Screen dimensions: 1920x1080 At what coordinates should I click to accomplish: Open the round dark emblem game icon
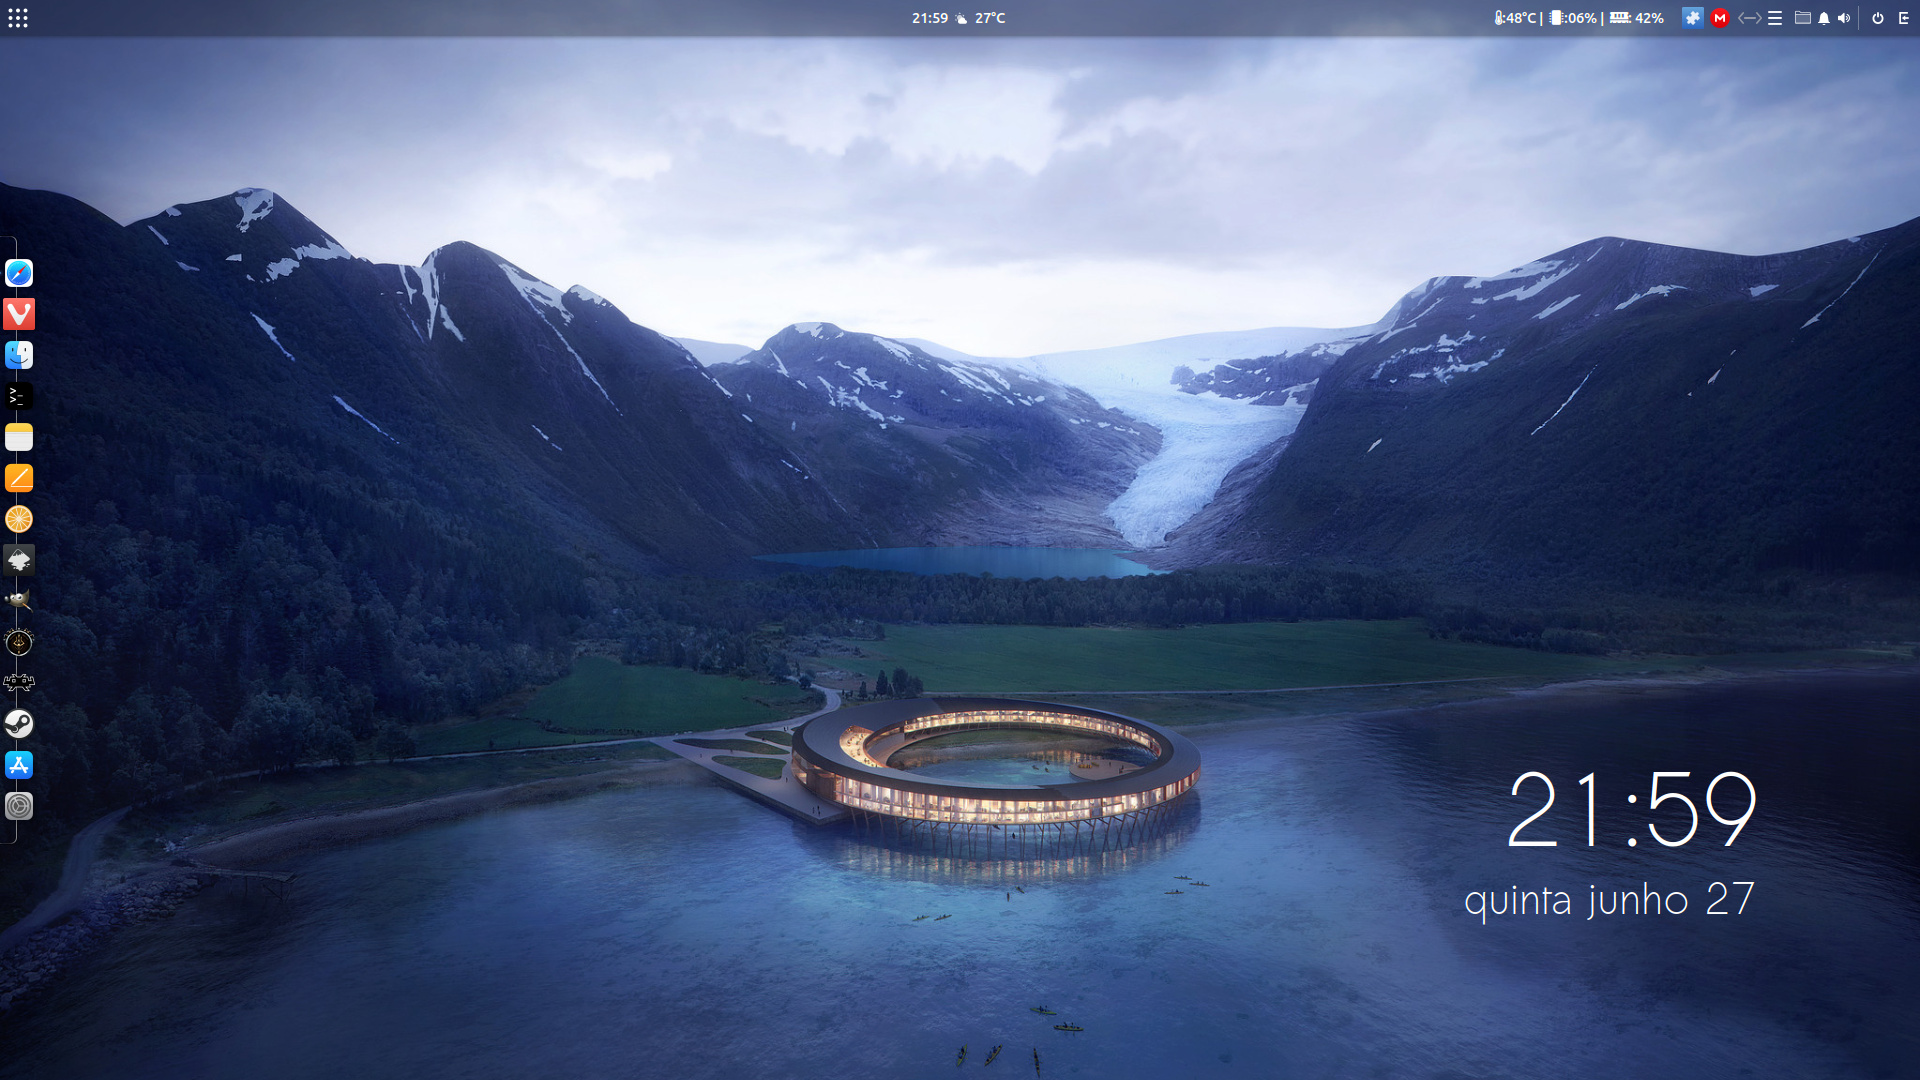[x=19, y=642]
